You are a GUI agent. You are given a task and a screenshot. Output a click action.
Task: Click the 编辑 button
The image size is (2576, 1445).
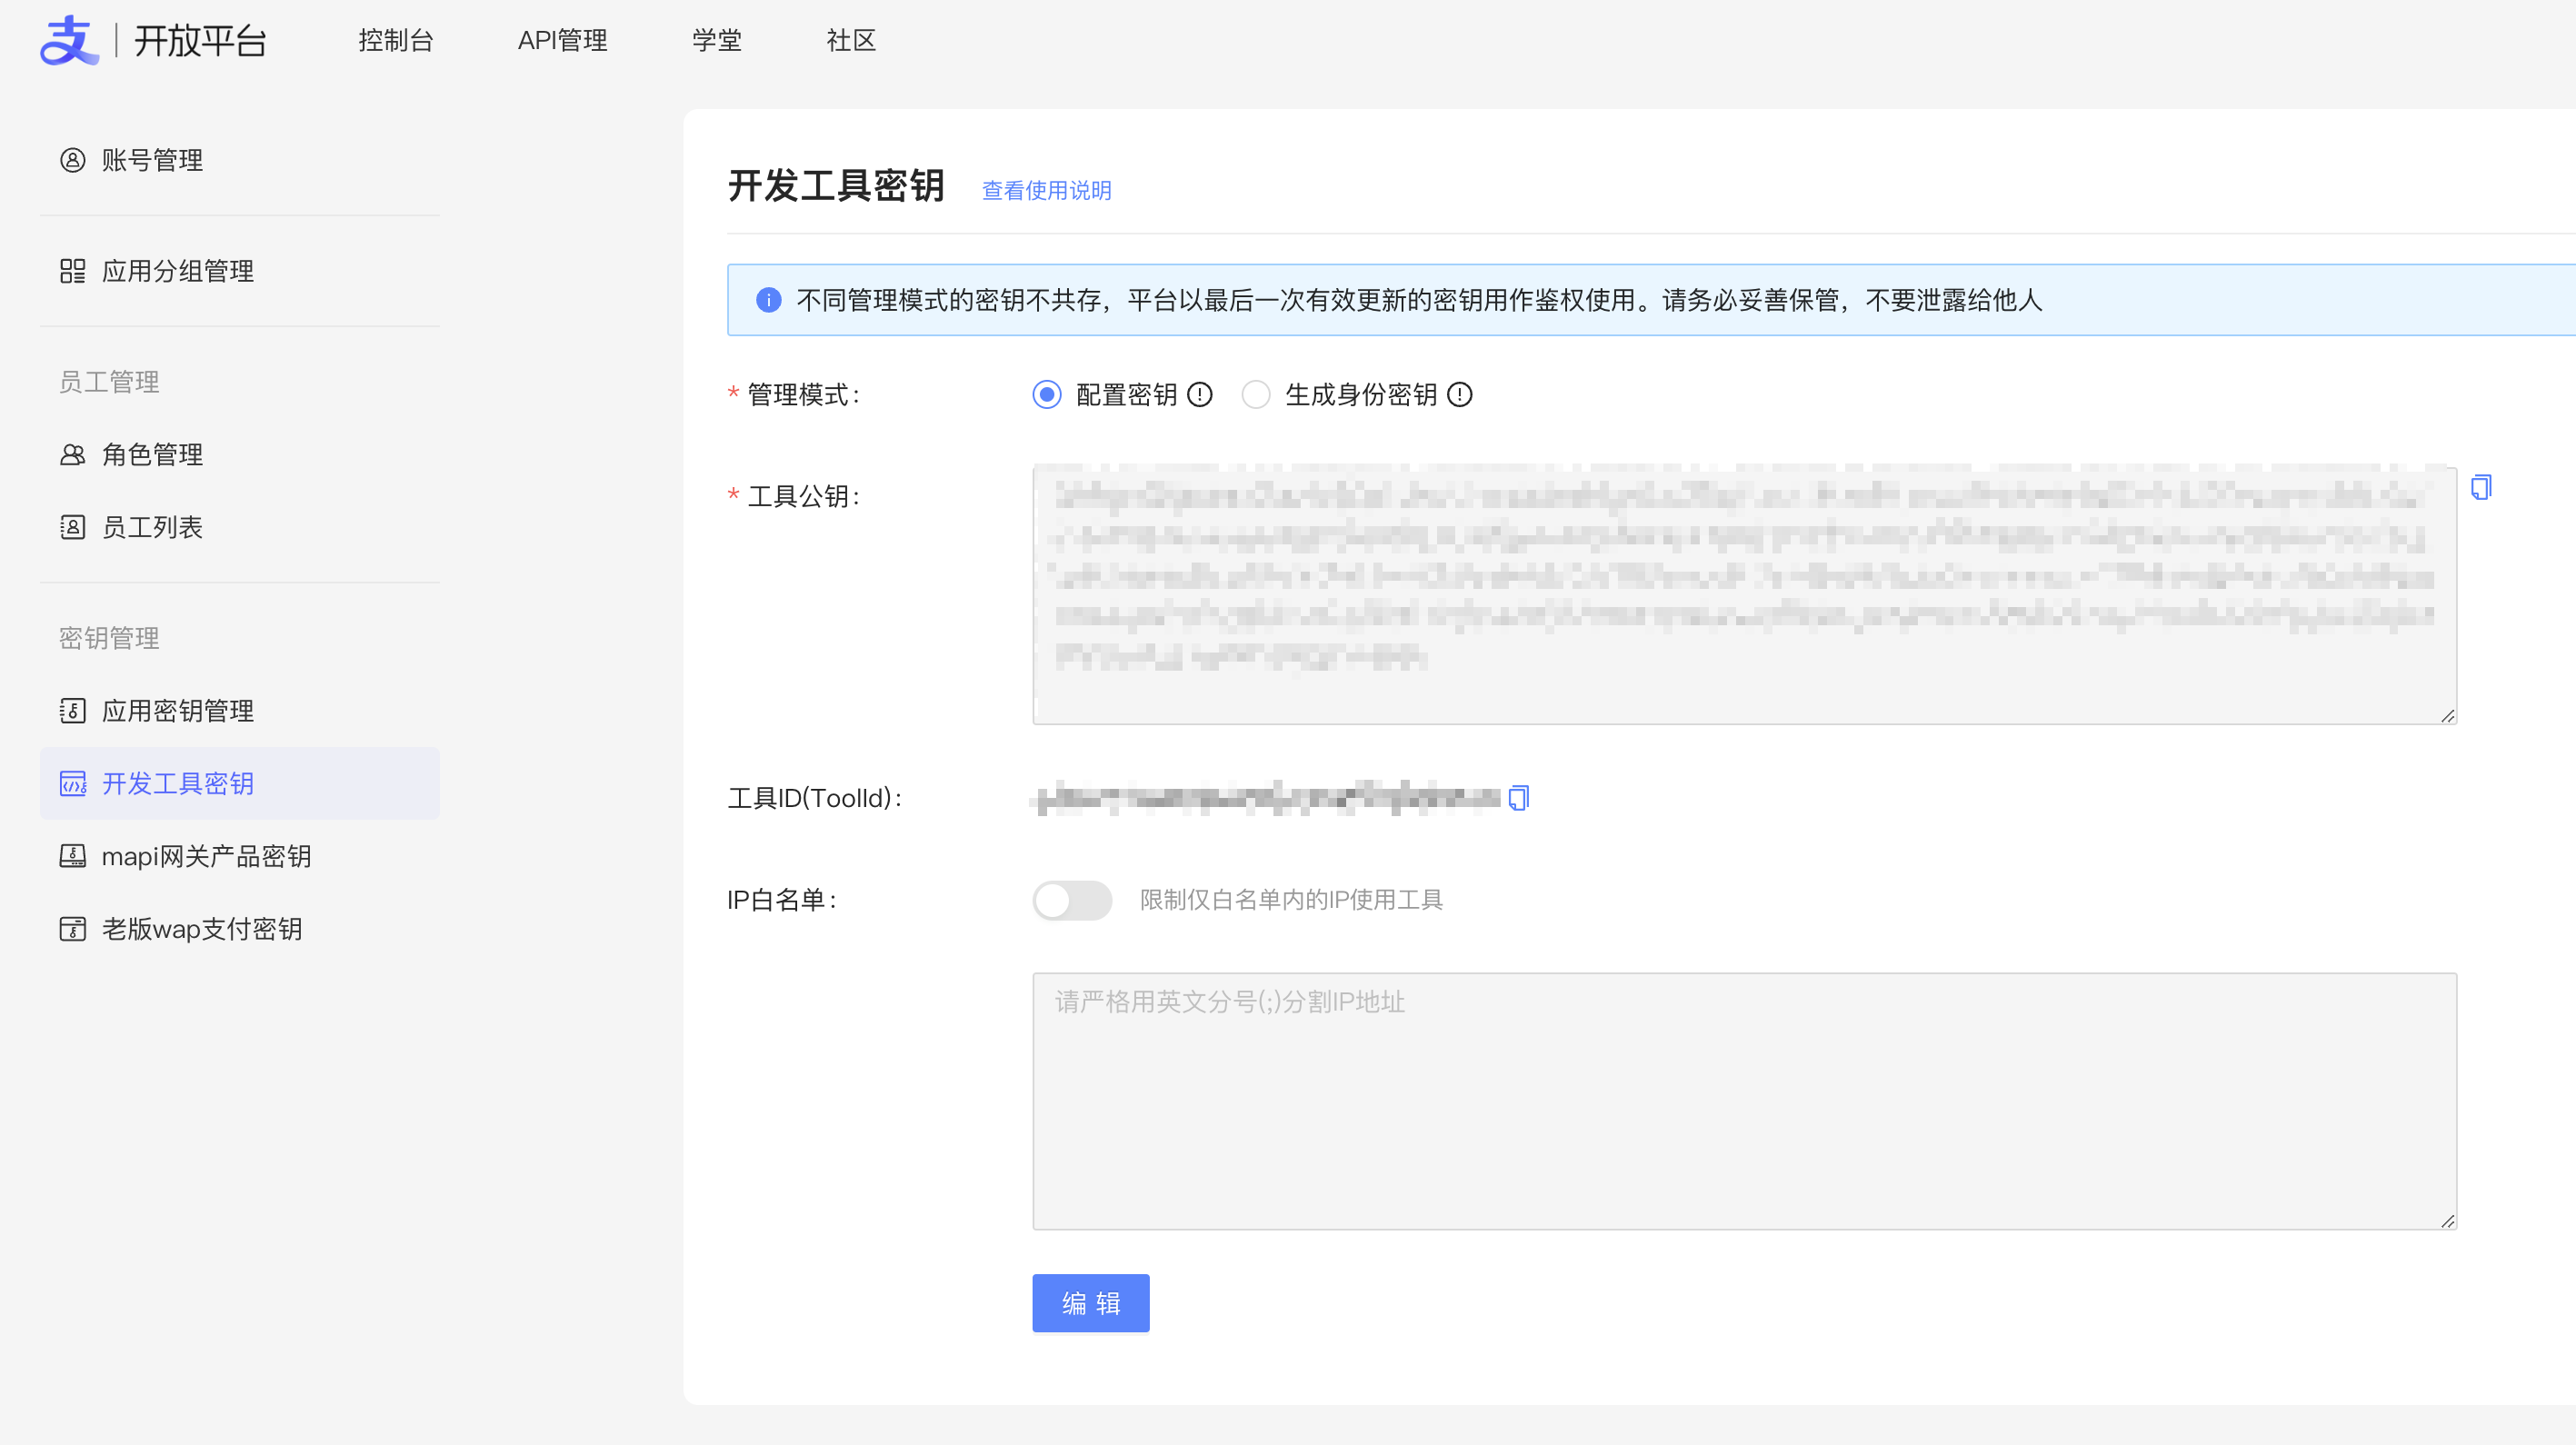click(1090, 1303)
